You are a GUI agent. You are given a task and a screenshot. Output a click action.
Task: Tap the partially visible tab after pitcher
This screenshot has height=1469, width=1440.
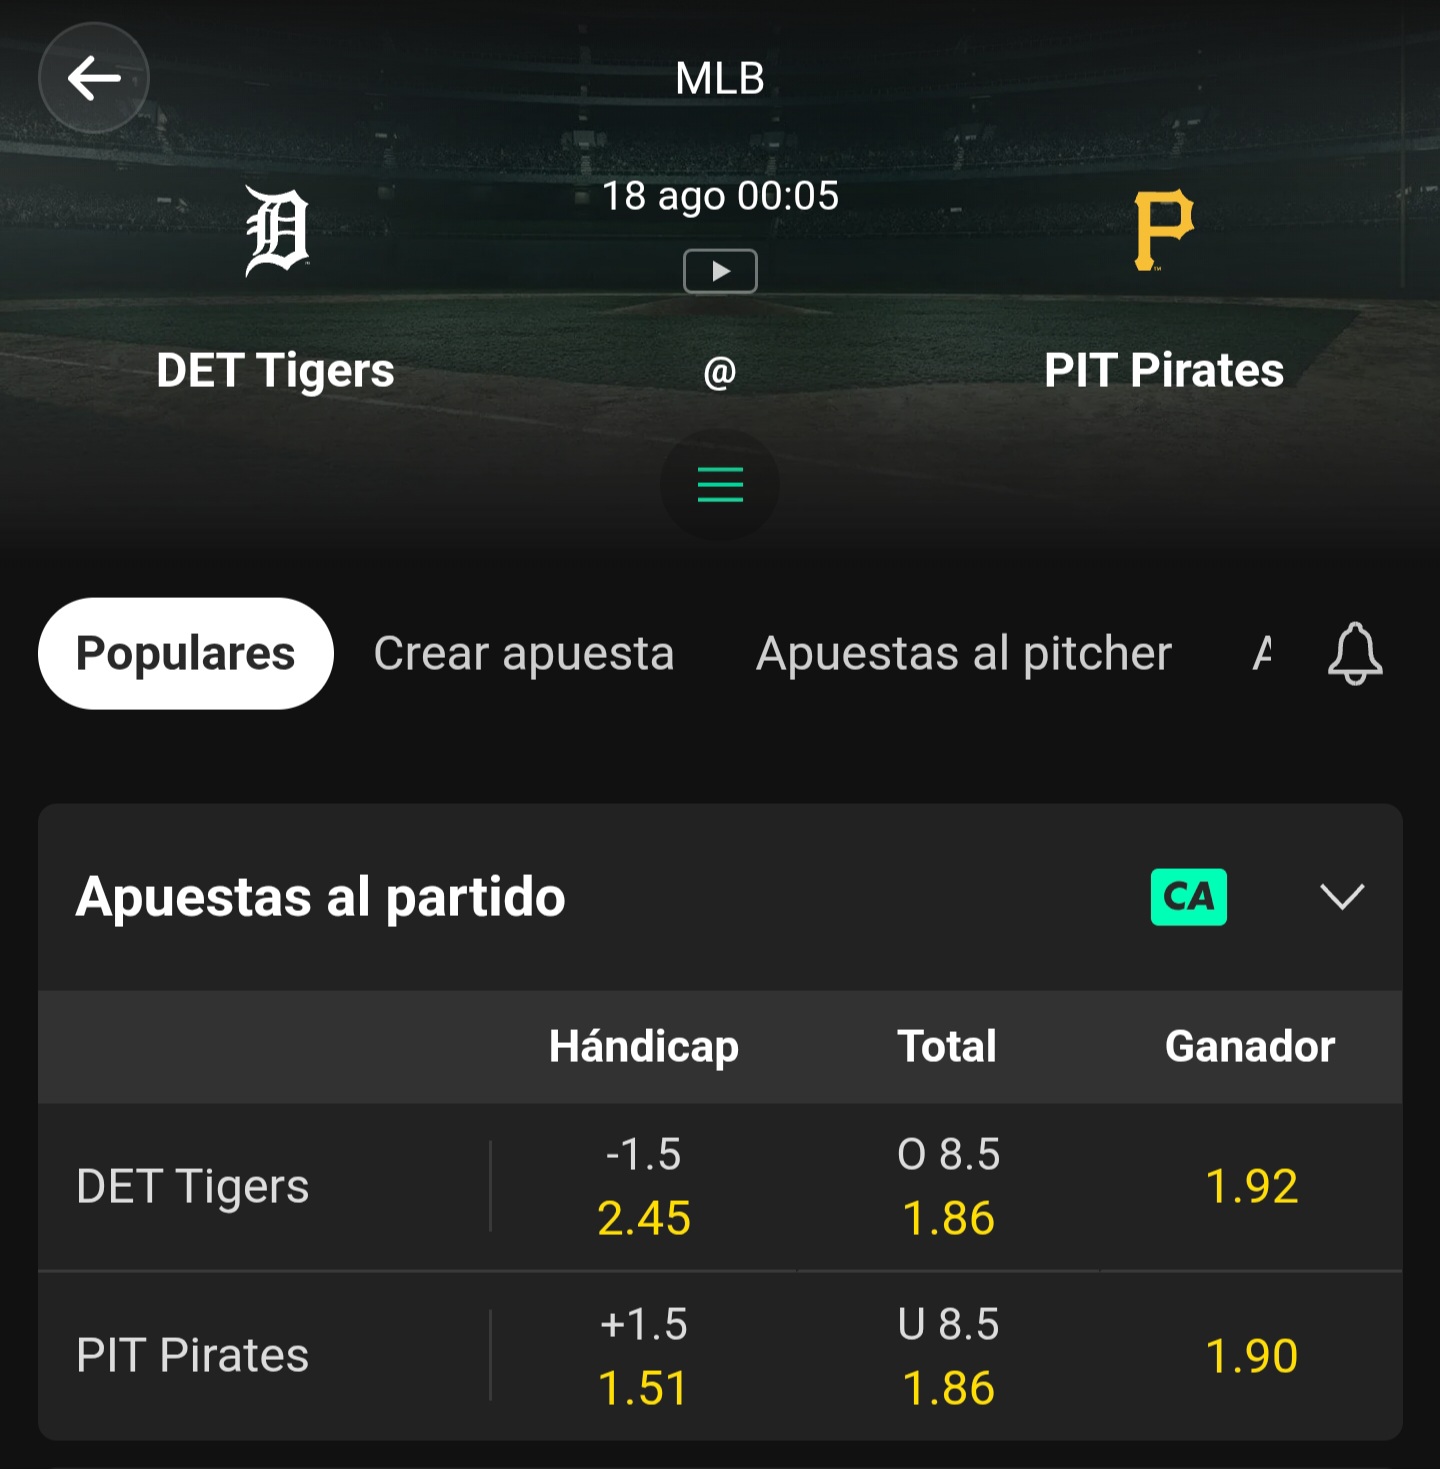coord(1262,654)
